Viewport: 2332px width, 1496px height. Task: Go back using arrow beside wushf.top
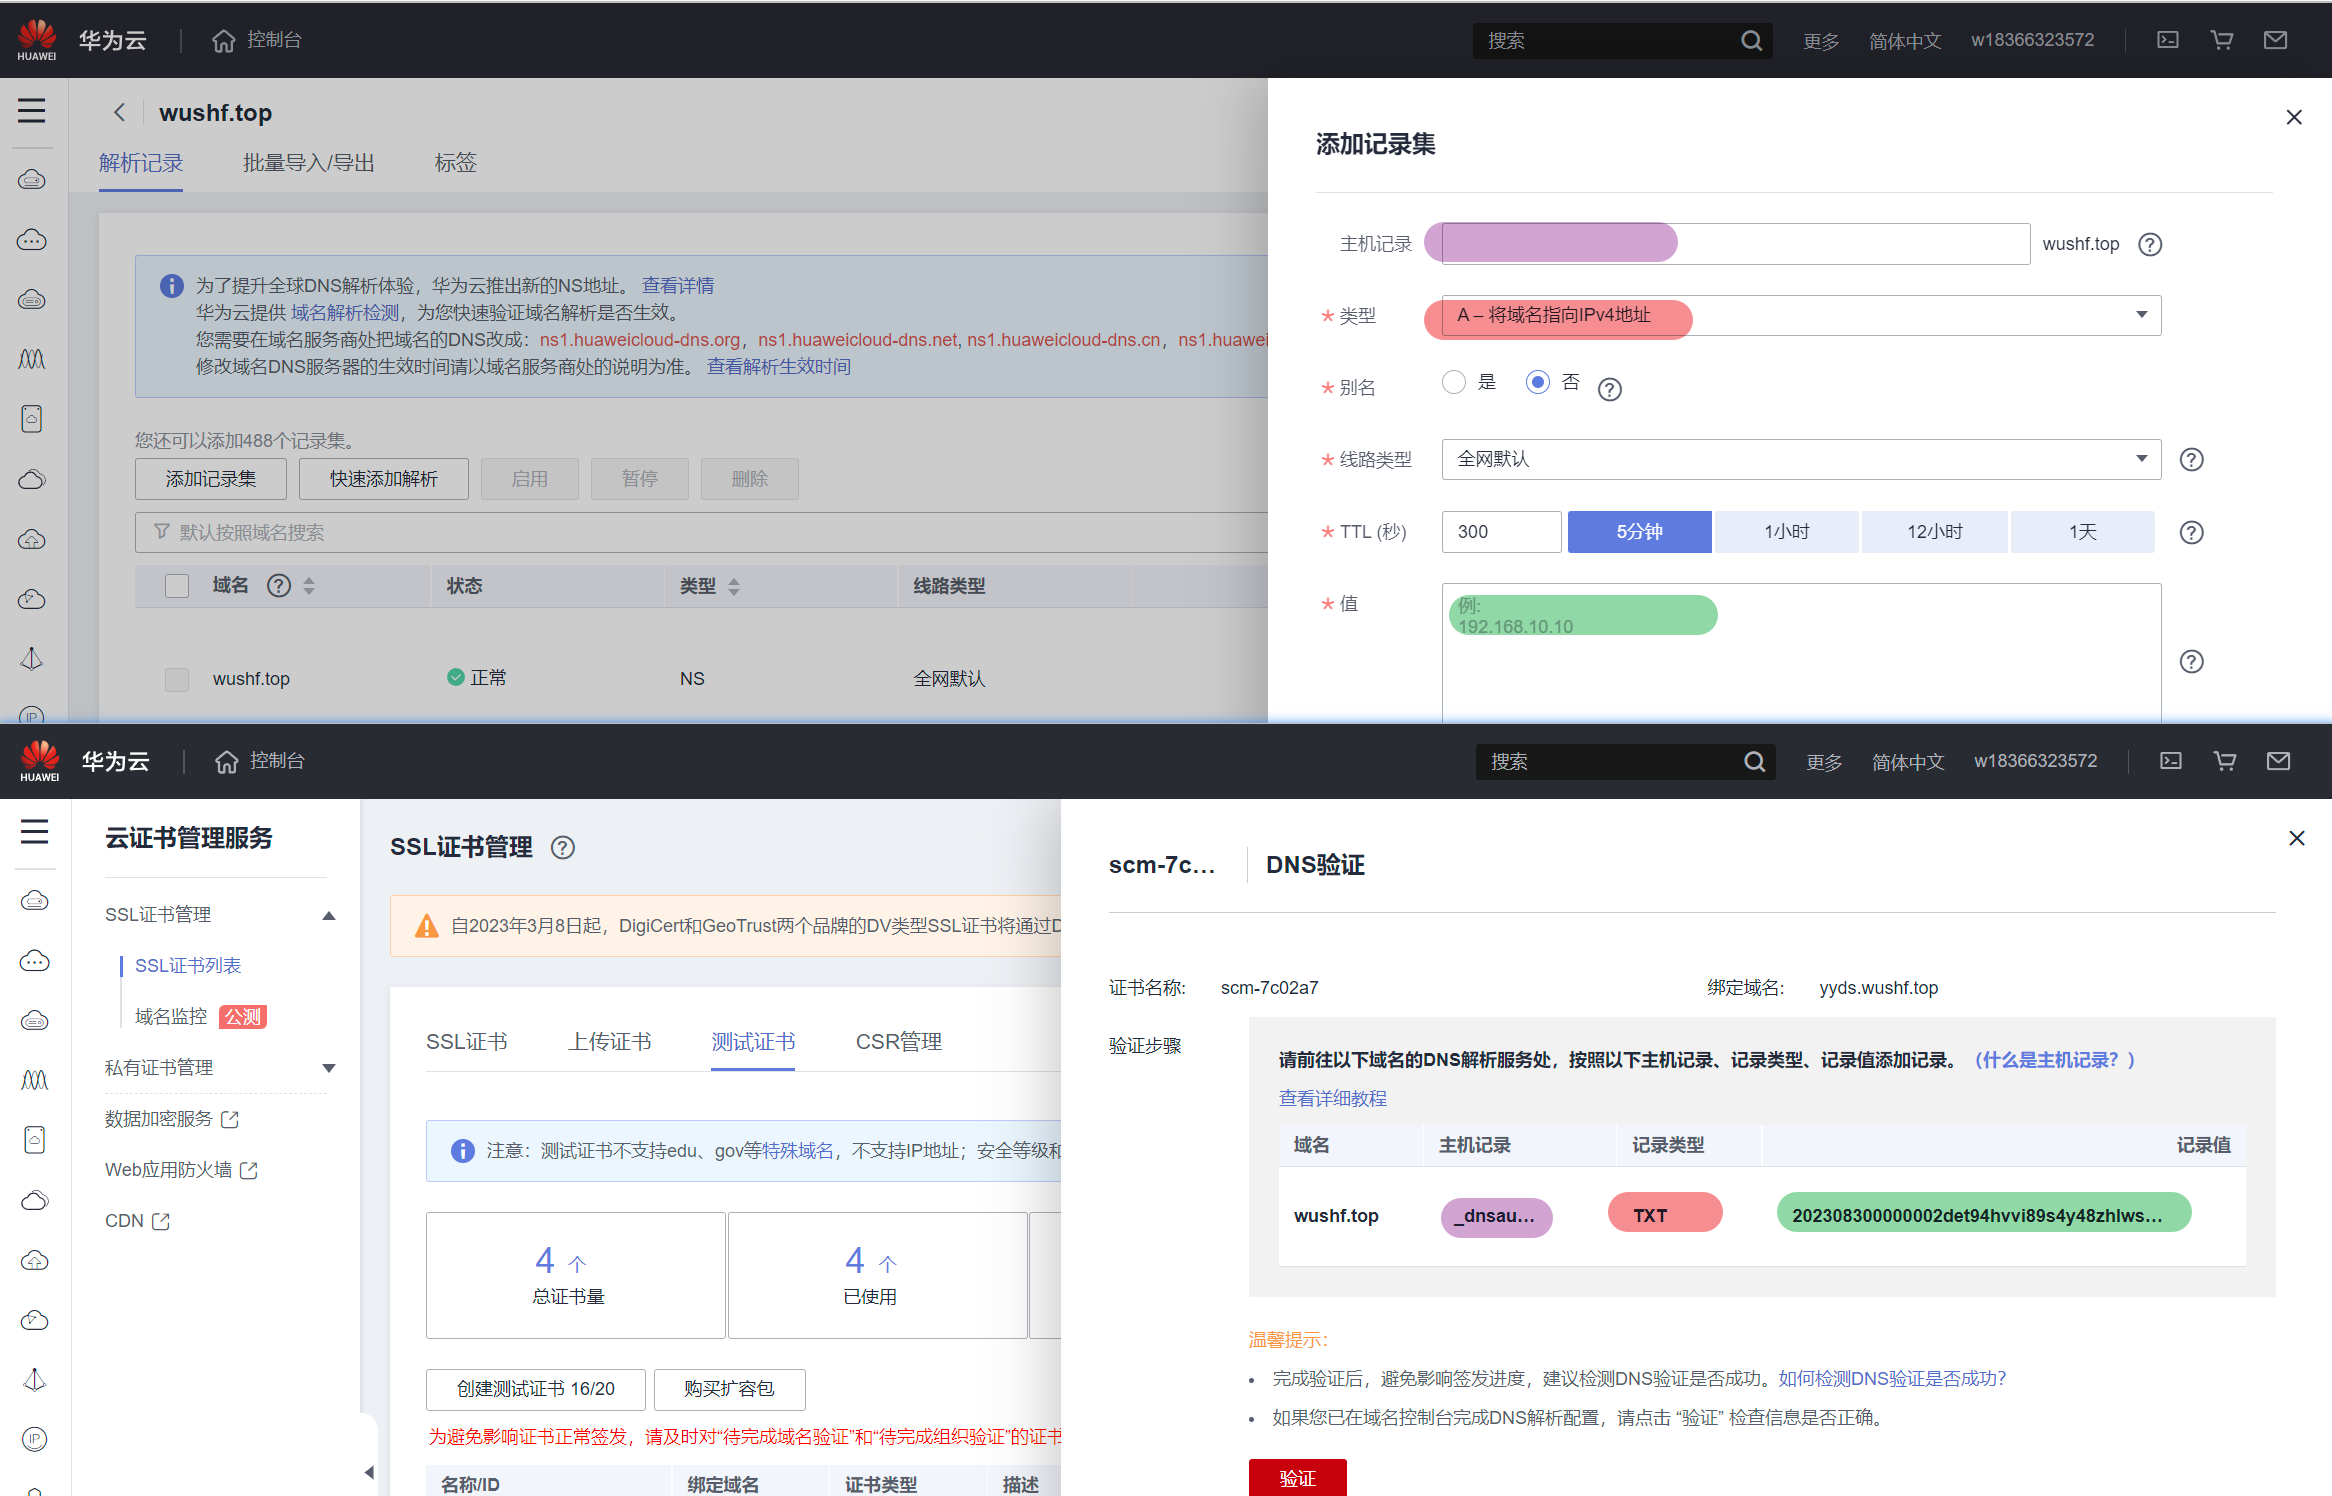coord(120,112)
